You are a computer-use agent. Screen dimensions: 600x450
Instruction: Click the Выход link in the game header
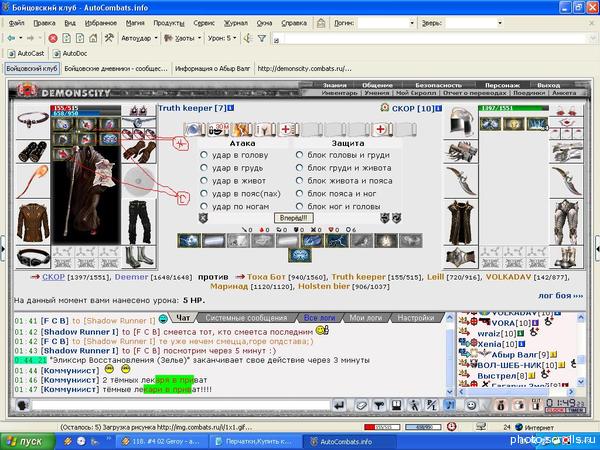[548, 85]
